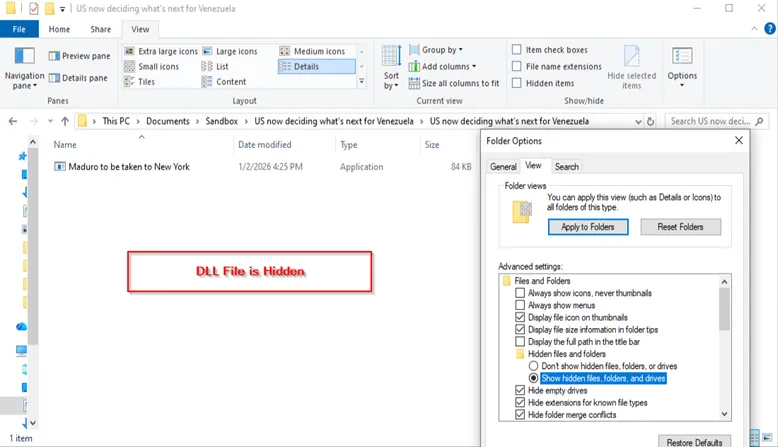Go up one folder level
778x447 pixels.
pyautogui.click(x=65, y=121)
